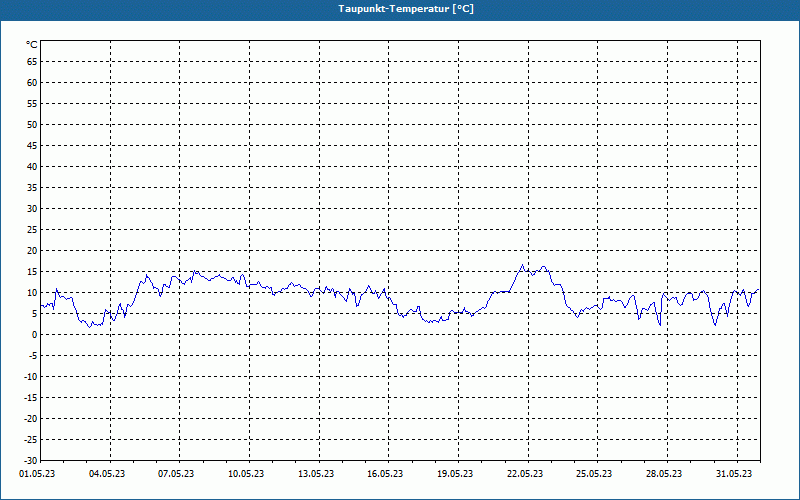Screen dimensions: 800x500
Task: Click the 40 value on temperature axis
Action: 32,167
